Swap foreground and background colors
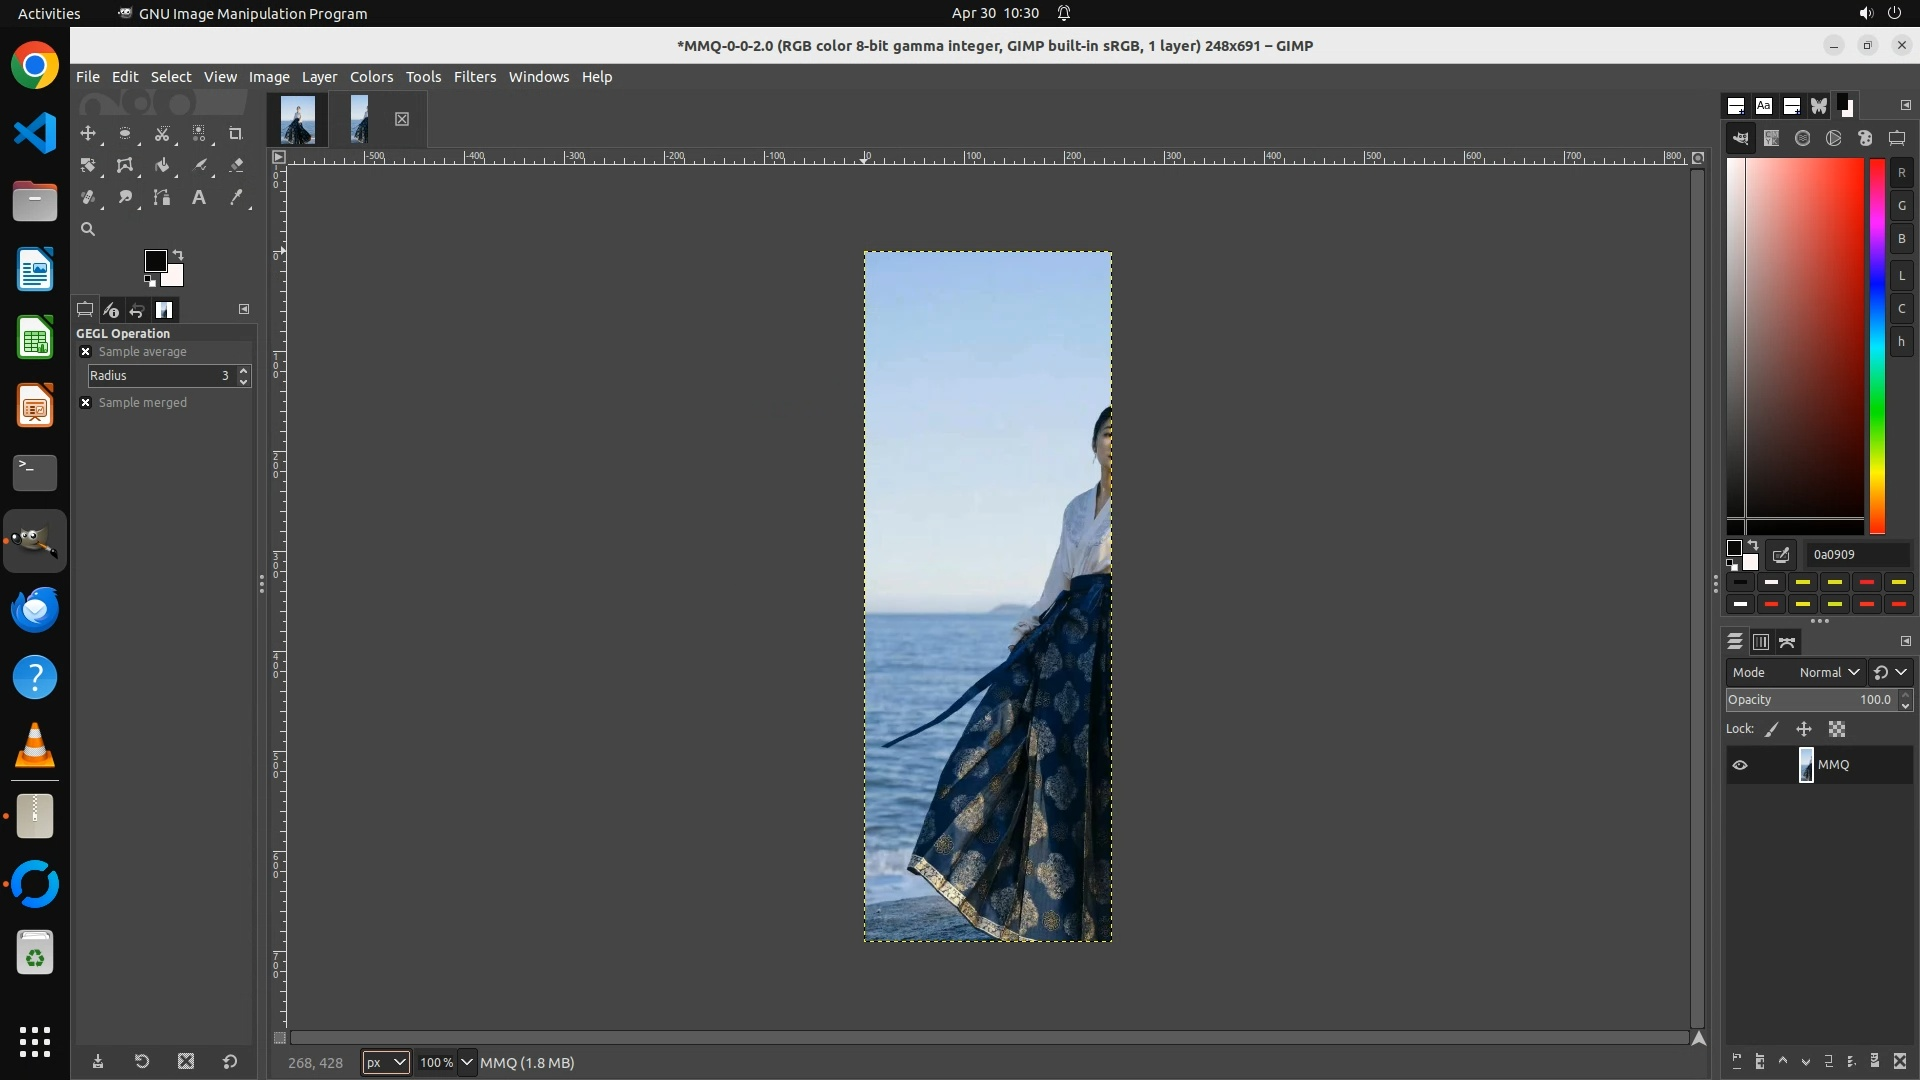The width and height of the screenshot is (1920, 1080). (x=178, y=255)
